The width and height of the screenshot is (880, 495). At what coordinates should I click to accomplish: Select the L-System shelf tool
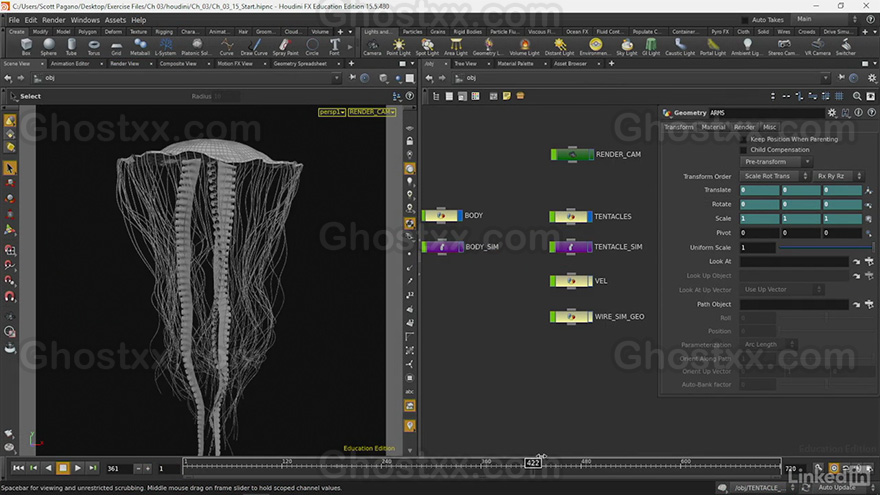tap(166, 47)
